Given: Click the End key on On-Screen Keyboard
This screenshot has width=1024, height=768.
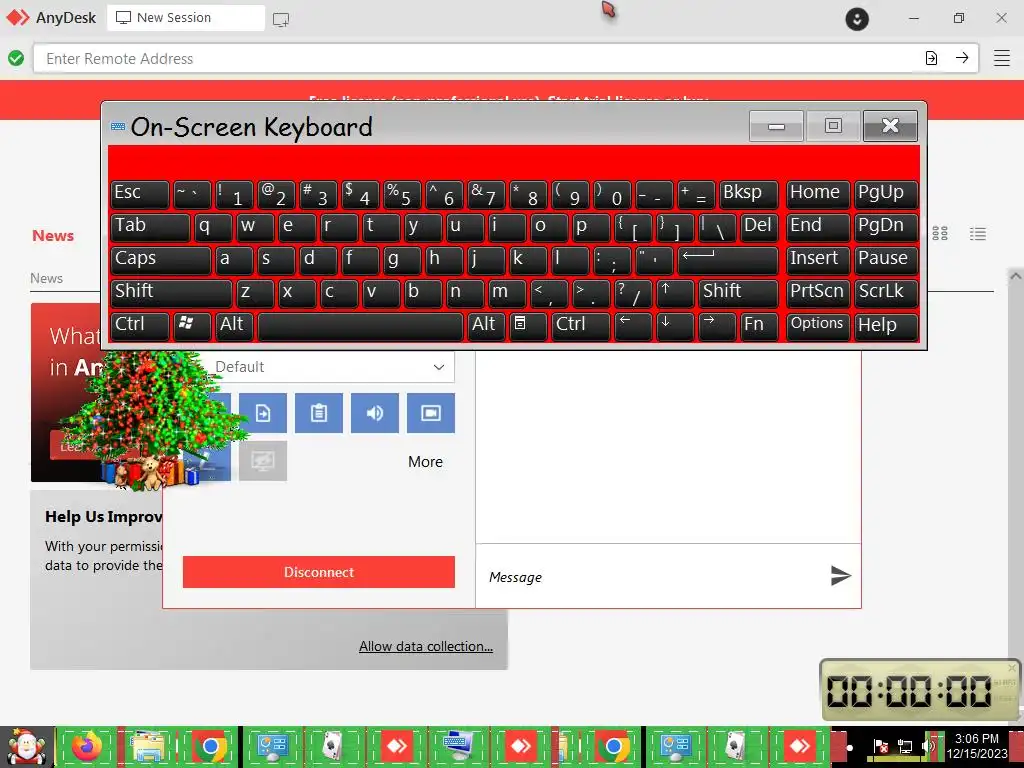Looking at the screenshot, I should tap(818, 227).
